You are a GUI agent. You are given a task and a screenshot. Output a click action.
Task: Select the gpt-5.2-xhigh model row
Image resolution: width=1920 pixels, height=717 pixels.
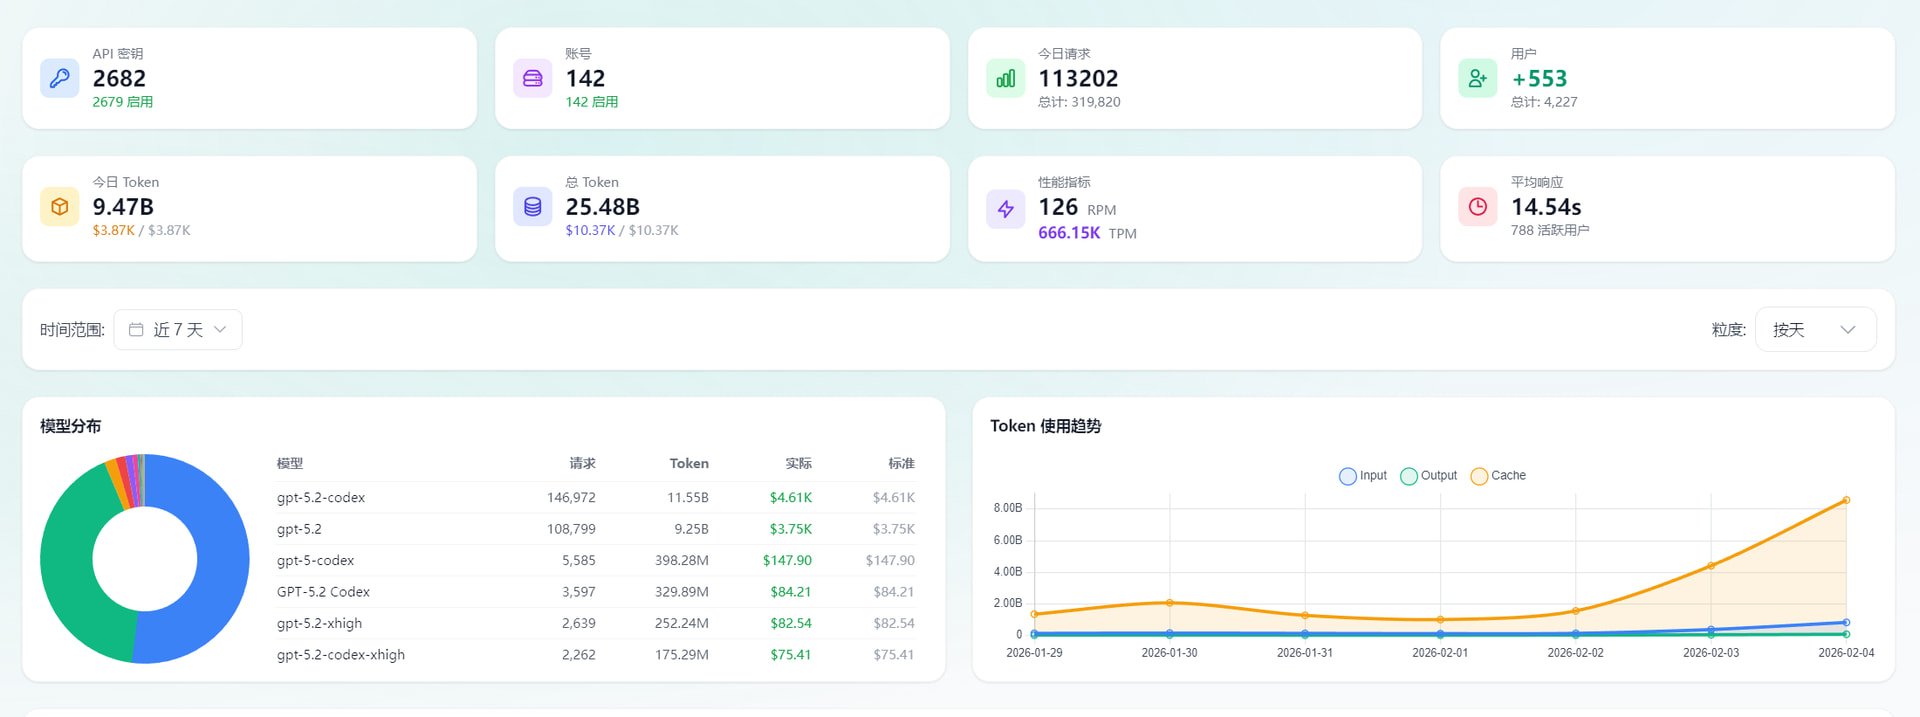point(596,624)
